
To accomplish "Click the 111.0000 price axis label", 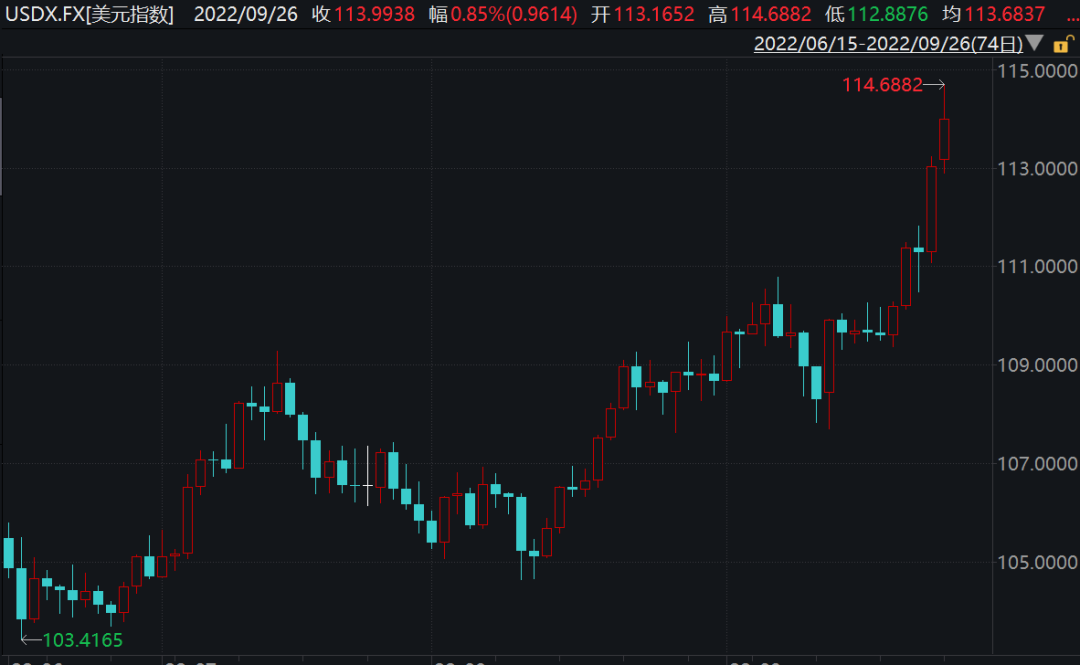I will (x=1037, y=267).
